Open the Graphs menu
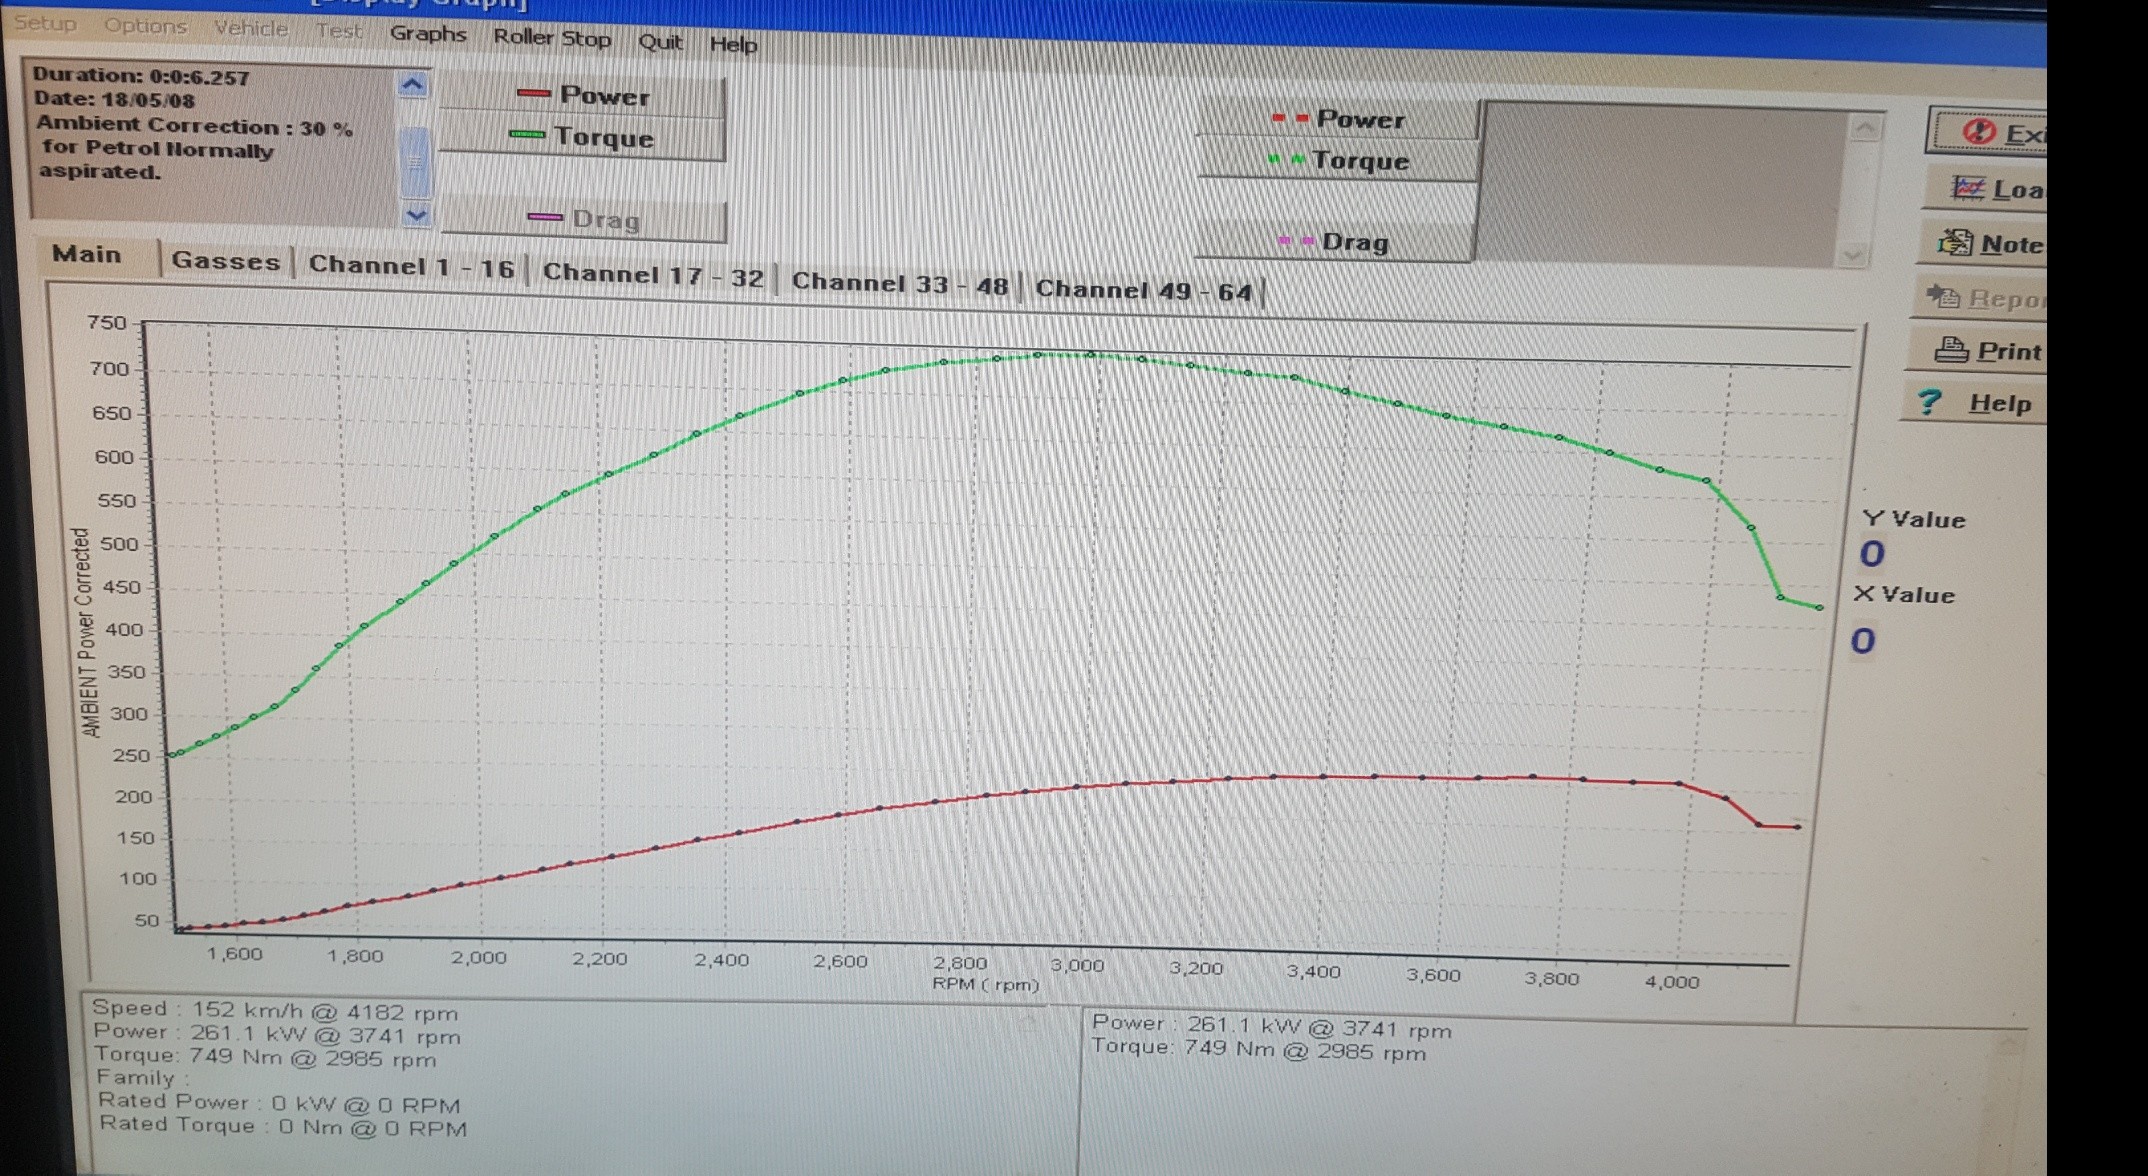Viewport: 2148px width, 1176px height. click(428, 34)
